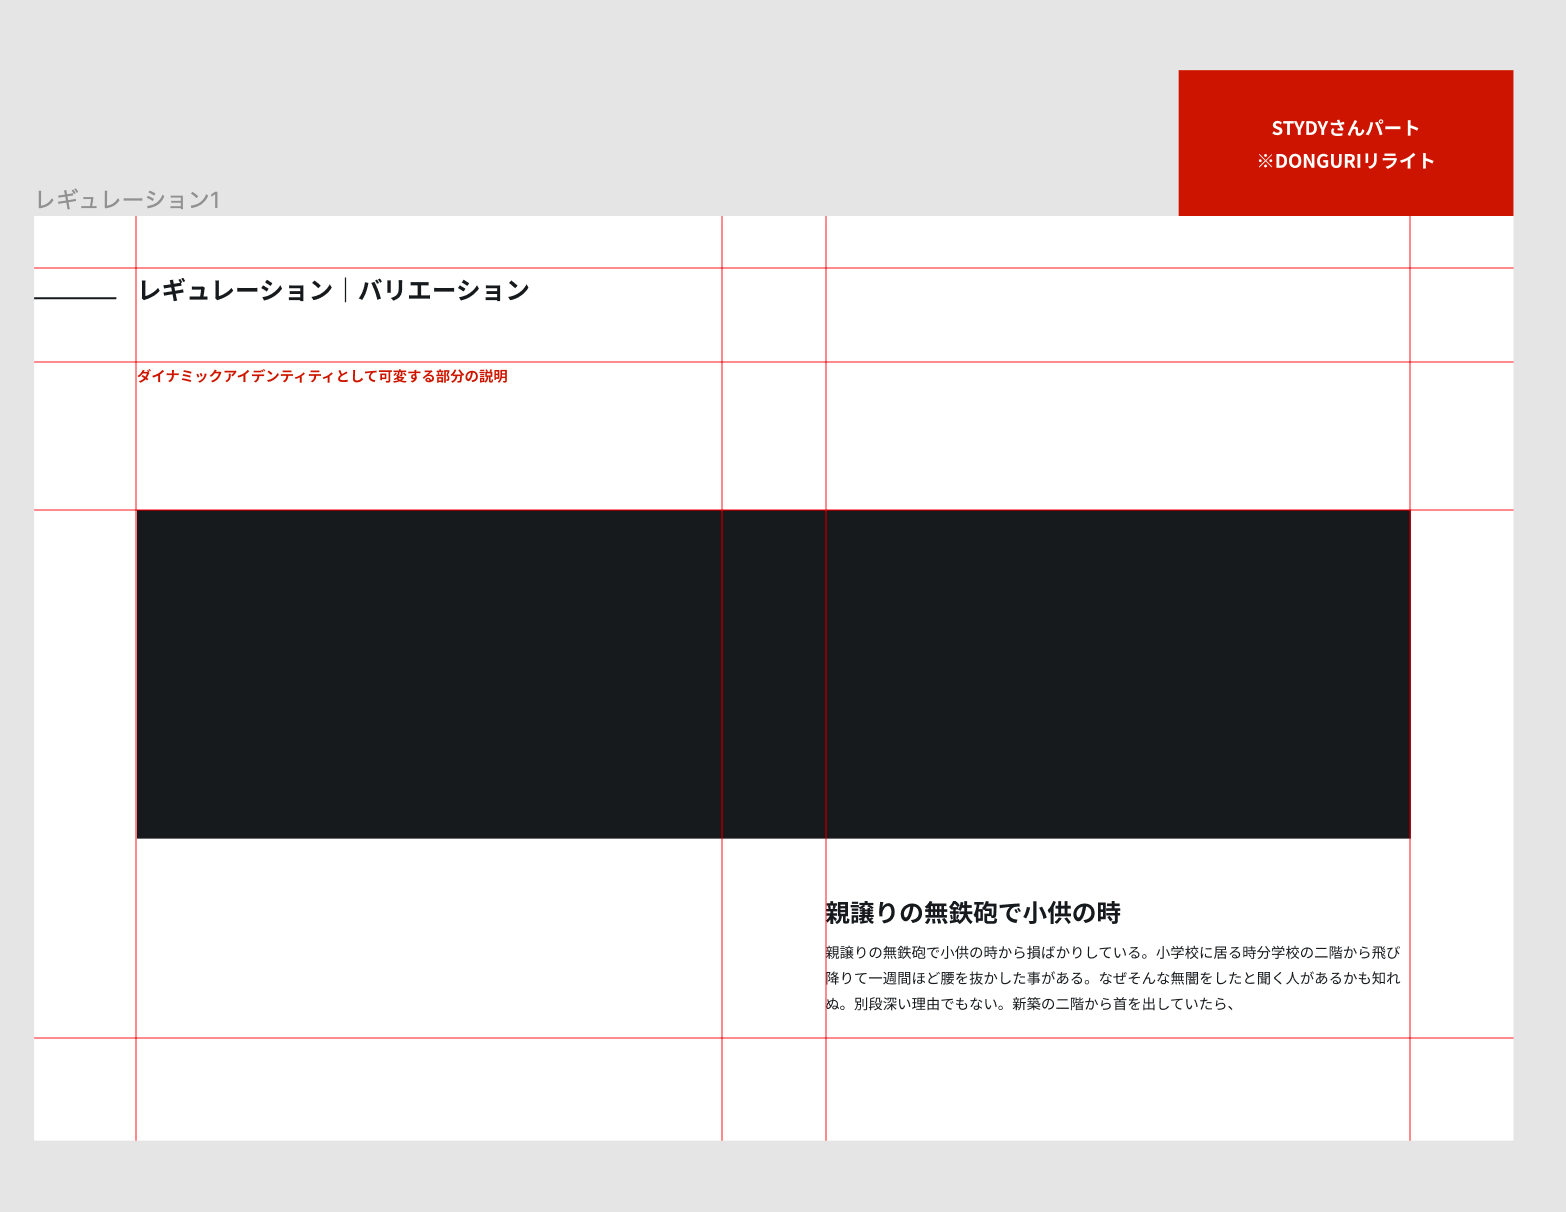Select the bottommost horizontal red guide line
The image size is (1566, 1212).
[x=600, y=1038]
